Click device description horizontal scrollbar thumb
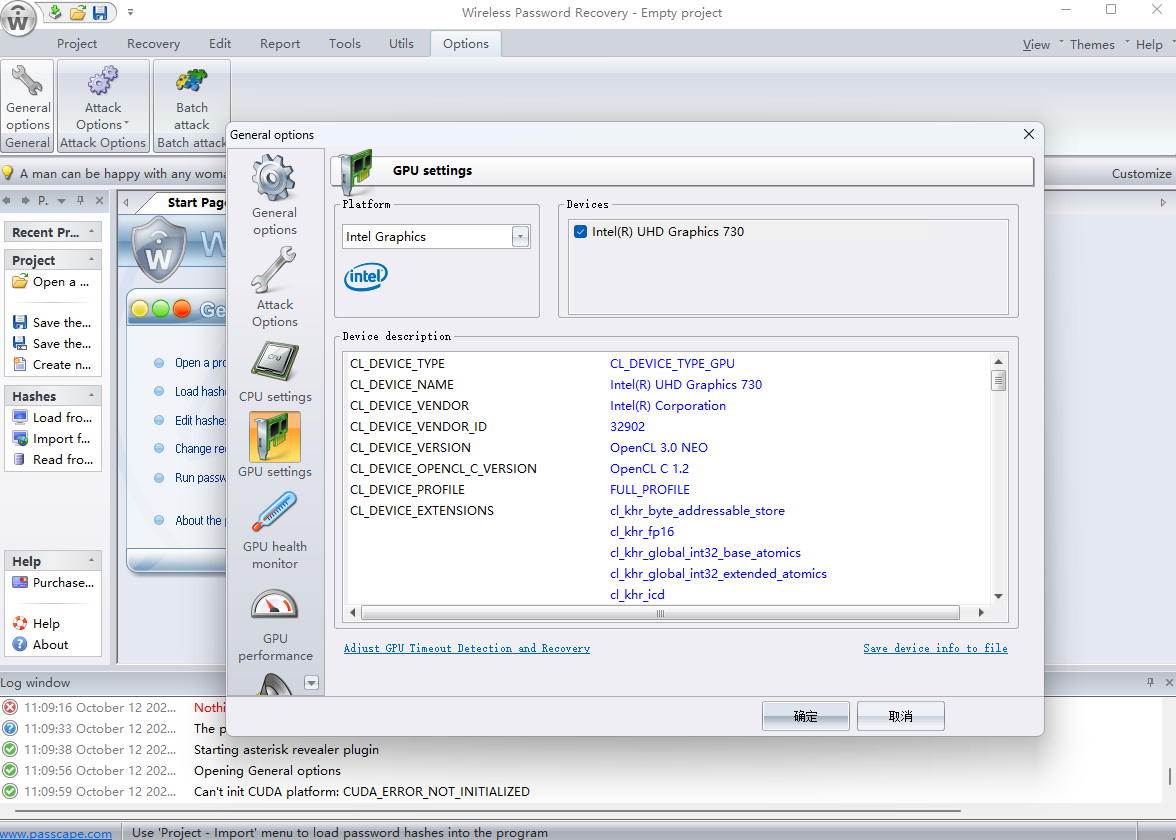 point(660,613)
